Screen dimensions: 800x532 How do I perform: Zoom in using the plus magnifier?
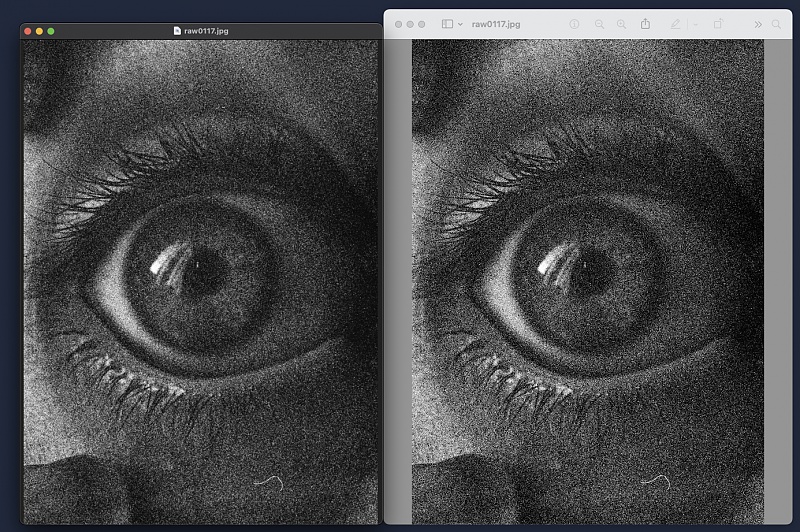[x=621, y=24]
